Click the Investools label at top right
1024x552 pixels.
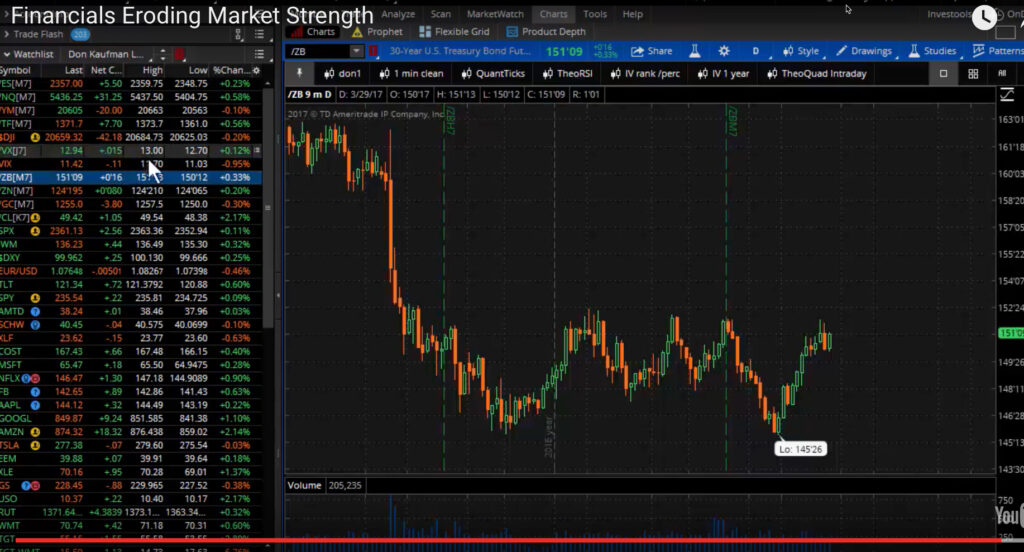[949, 14]
